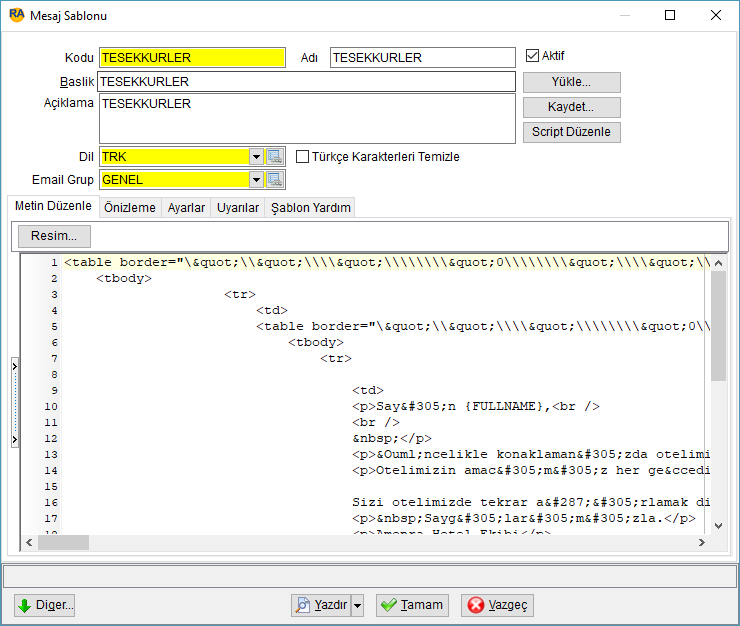The image size is (740, 626).
Task: Click the Açıklama text area
Action: [307, 118]
